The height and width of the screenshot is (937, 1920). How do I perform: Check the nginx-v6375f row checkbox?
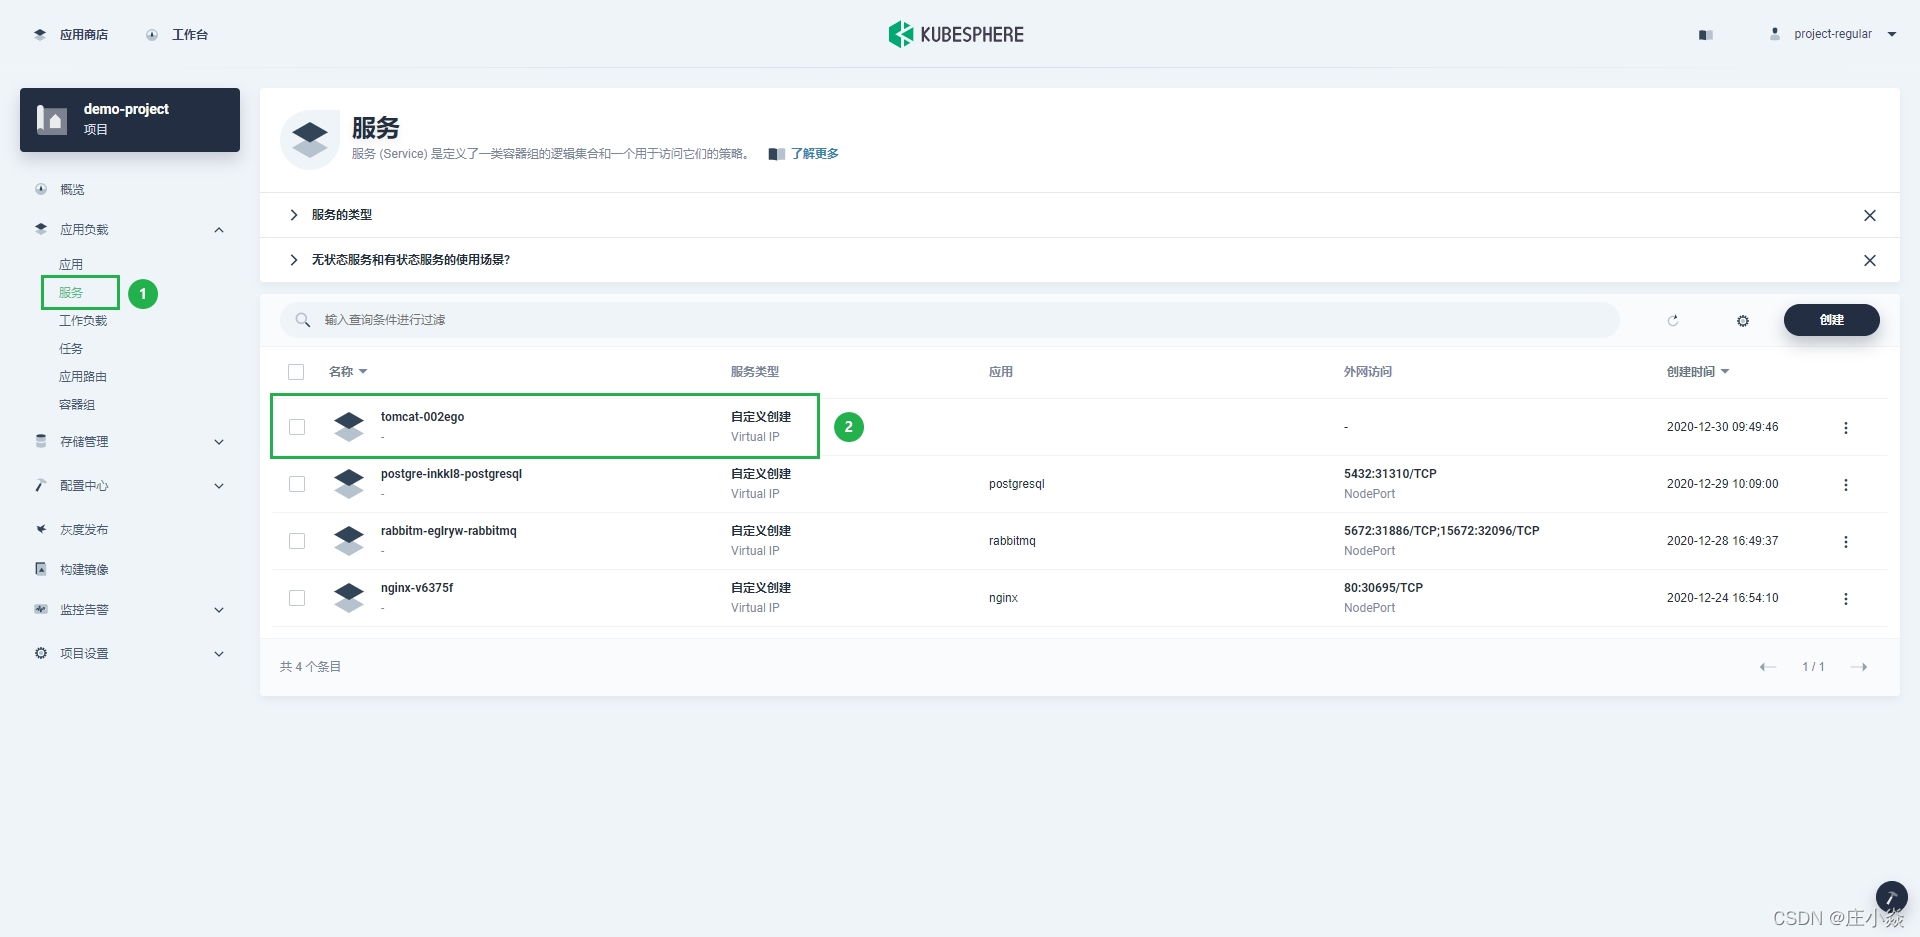pyautogui.click(x=297, y=598)
